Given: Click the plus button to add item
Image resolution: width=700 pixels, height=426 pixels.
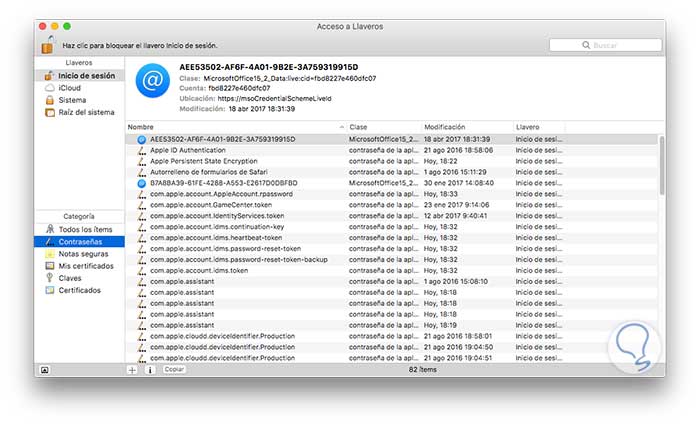Looking at the screenshot, I should 132,370.
